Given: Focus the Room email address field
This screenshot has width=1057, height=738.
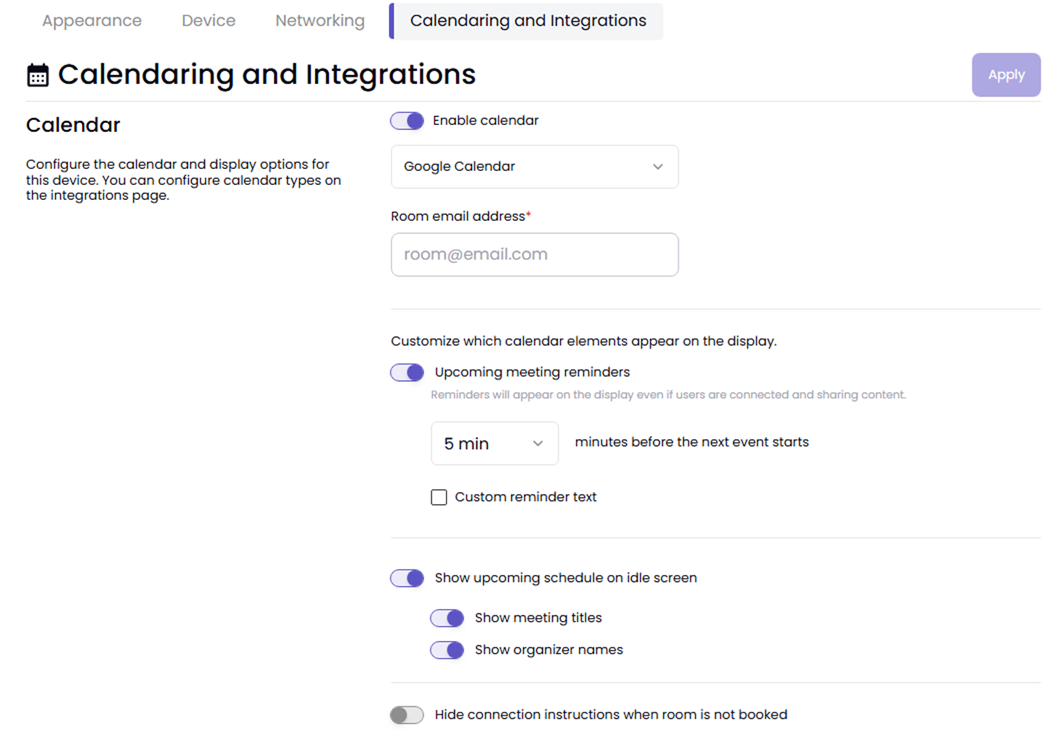Looking at the screenshot, I should coord(535,255).
